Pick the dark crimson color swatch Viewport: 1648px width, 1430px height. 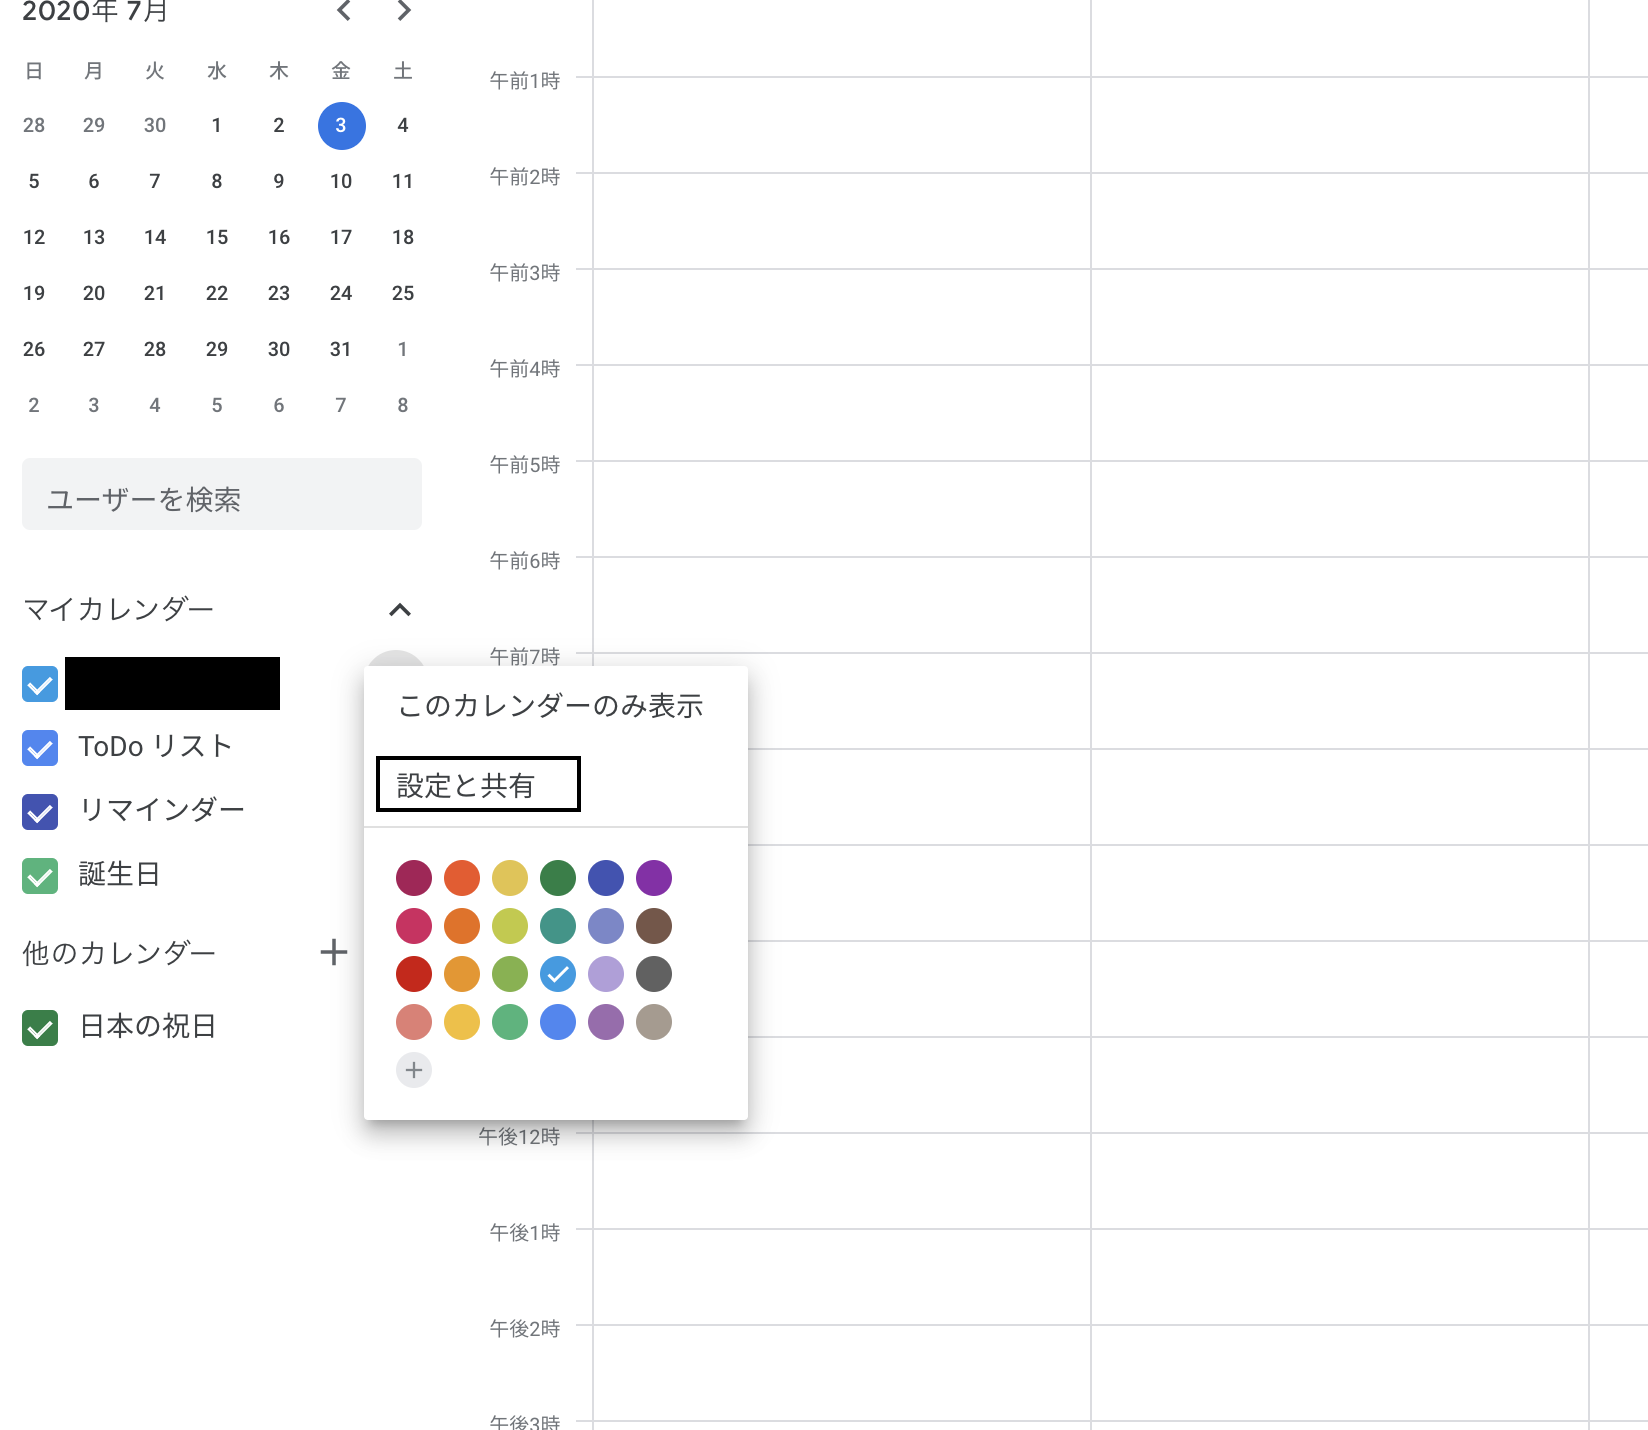(414, 878)
